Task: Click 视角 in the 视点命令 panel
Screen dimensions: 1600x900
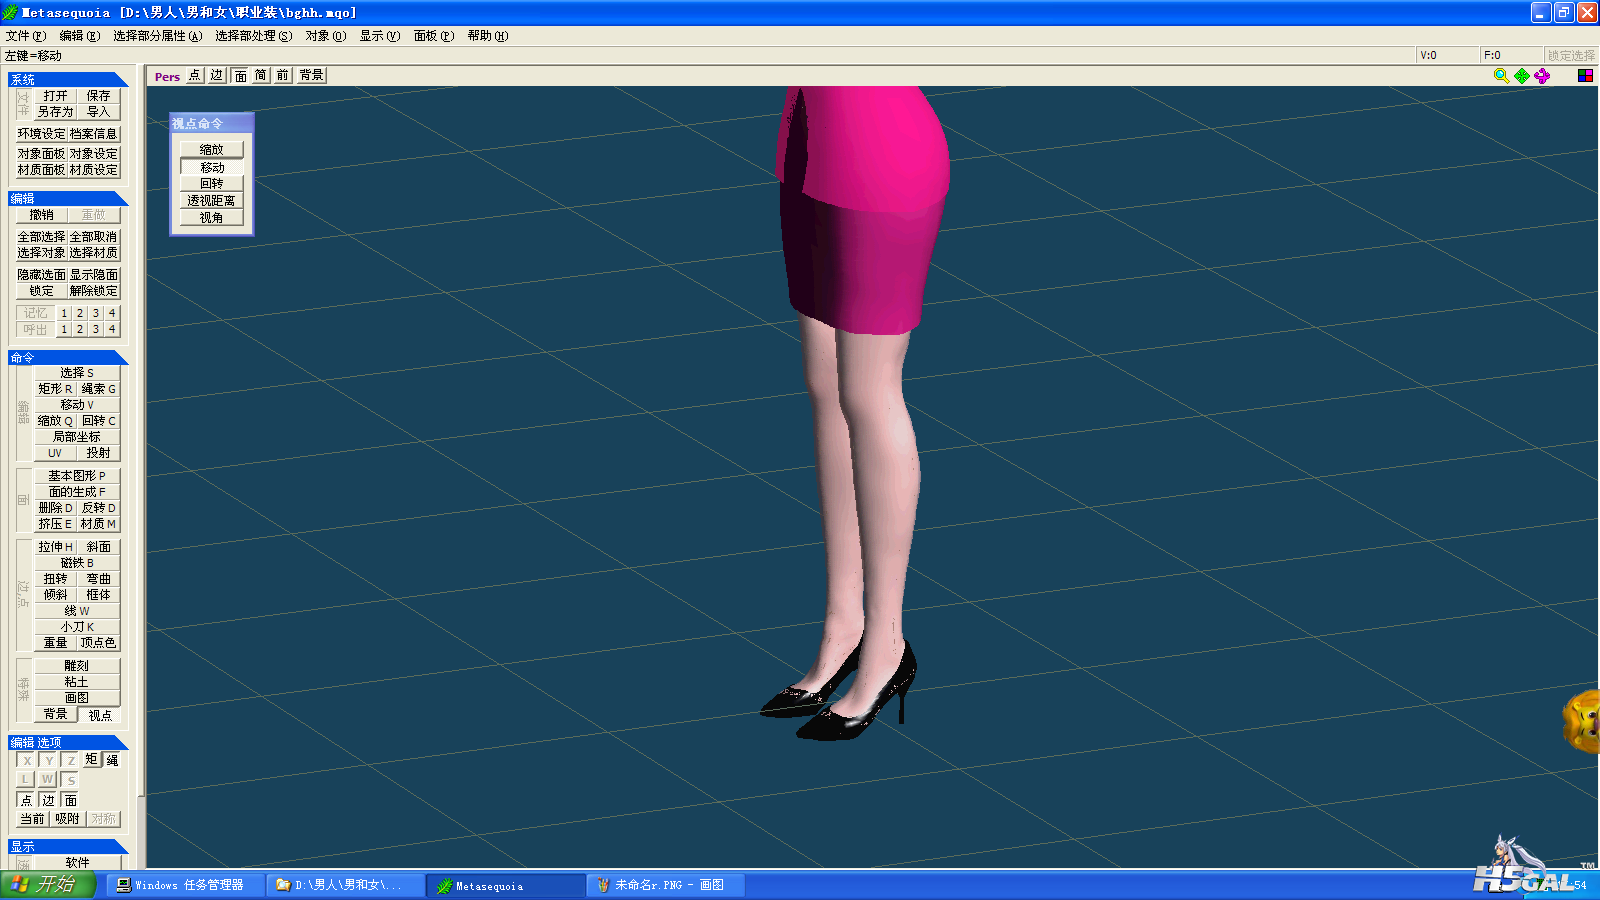Action: tap(212, 218)
